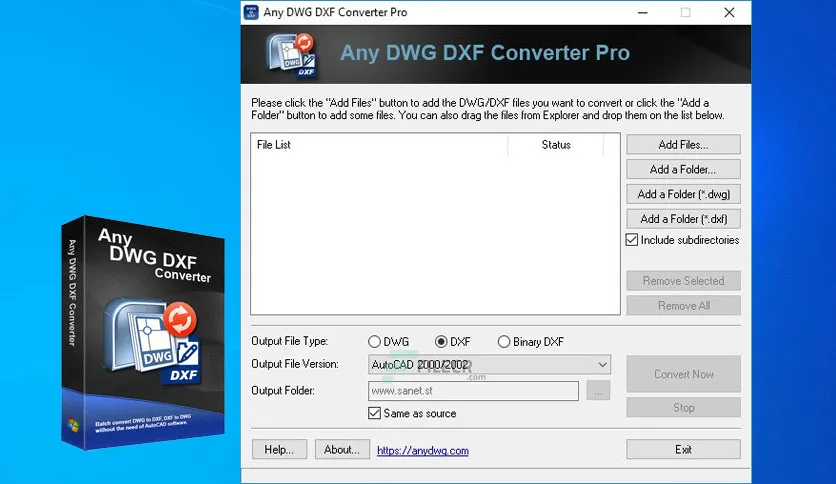Click the Any DWG DXF Converter box art
Image resolution: width=836 pixels, height=484 pixels.
click(142, 333)
